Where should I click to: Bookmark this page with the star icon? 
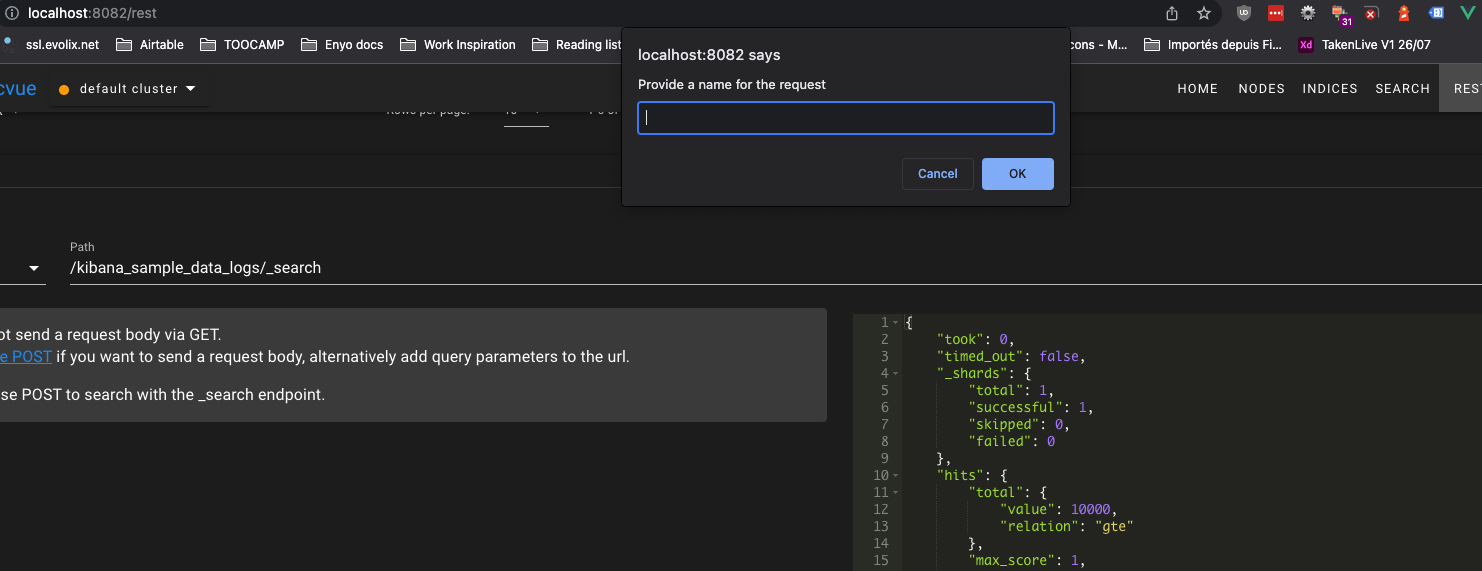[x=1203, y=13]
